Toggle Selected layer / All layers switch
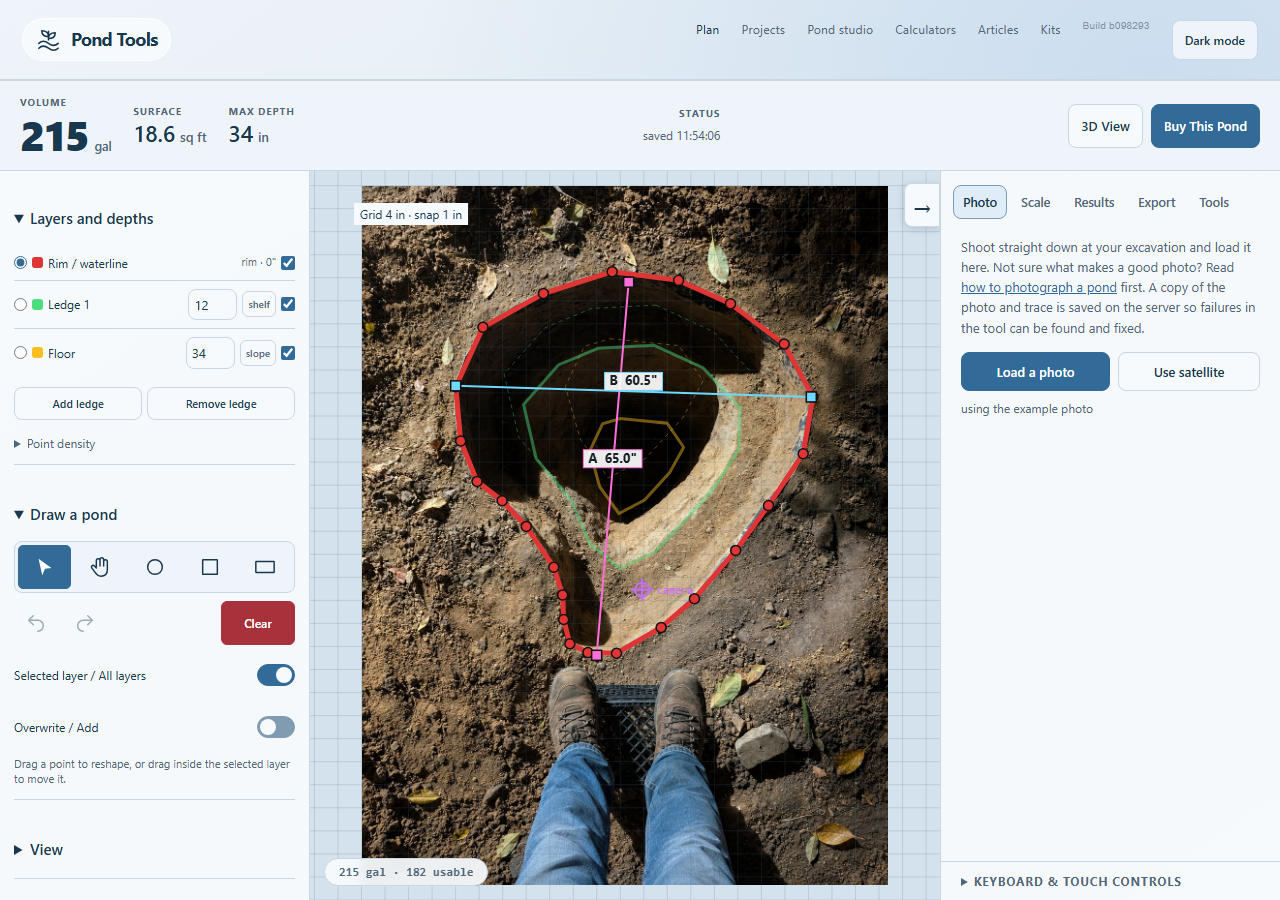1280x900 pixels. click(276, 675)
